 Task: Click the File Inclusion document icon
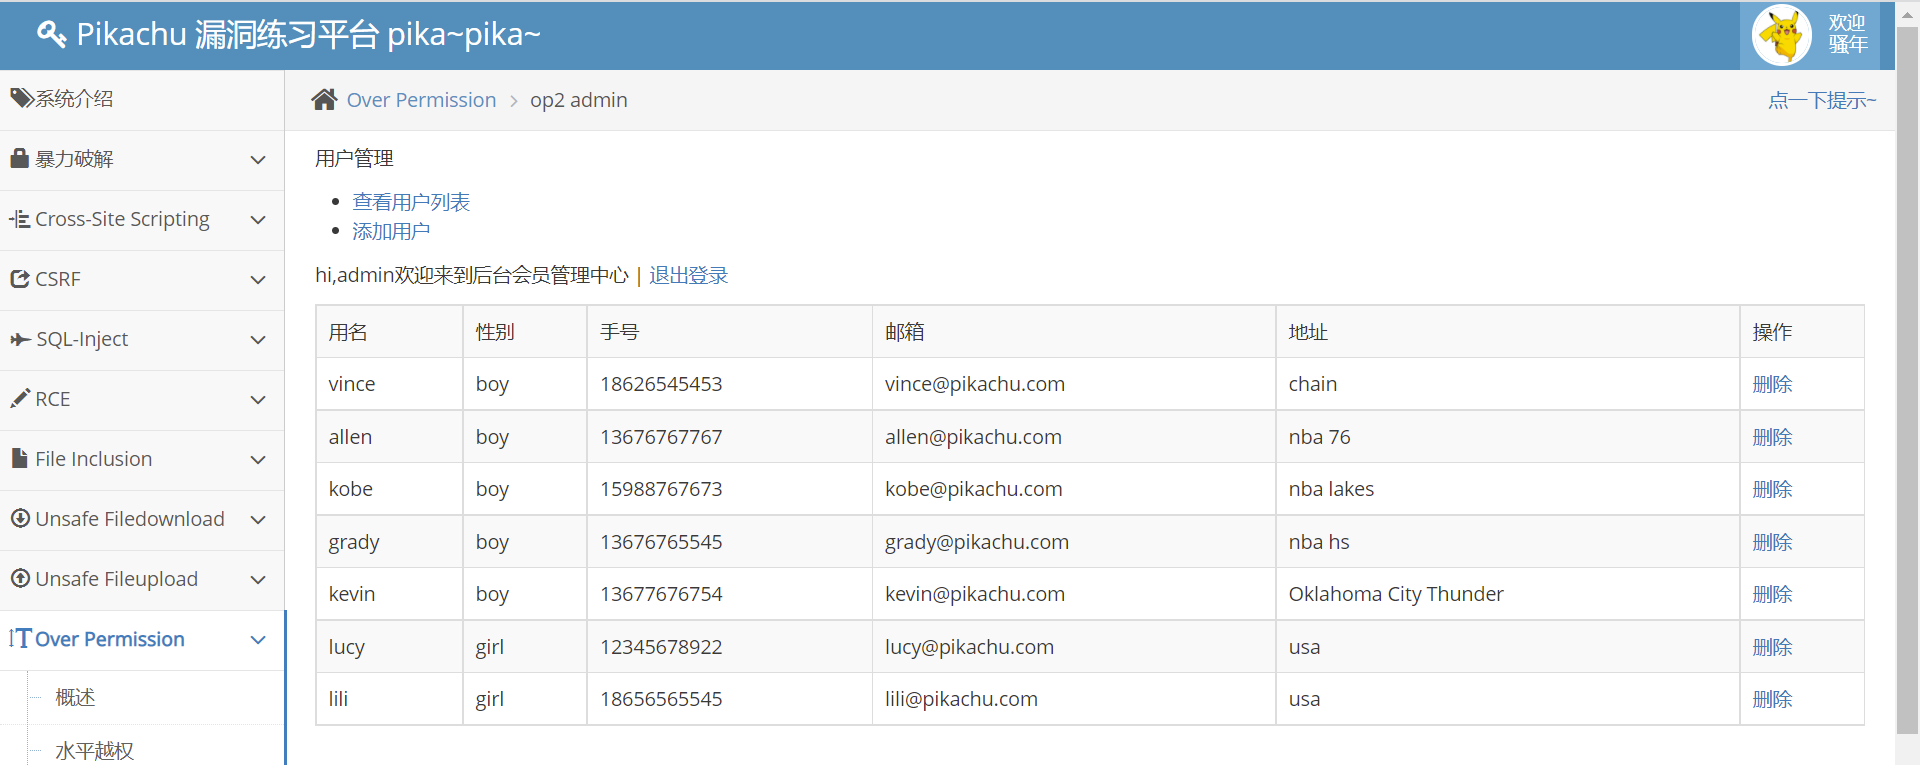point(19,459)
